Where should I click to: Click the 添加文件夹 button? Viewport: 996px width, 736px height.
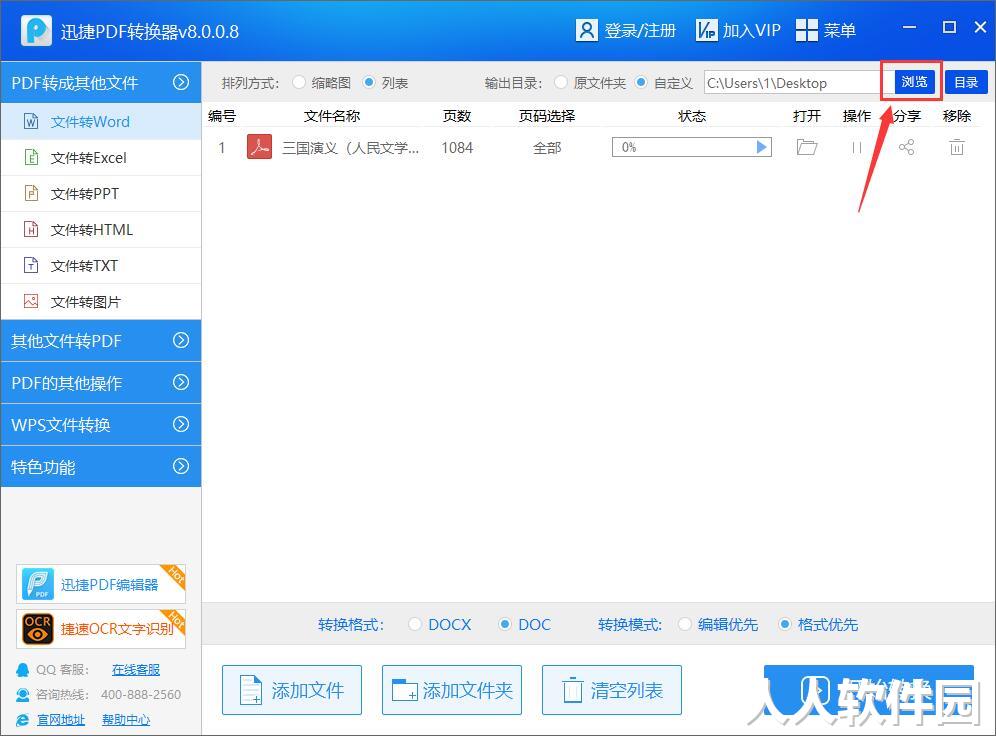coord(452,690)
